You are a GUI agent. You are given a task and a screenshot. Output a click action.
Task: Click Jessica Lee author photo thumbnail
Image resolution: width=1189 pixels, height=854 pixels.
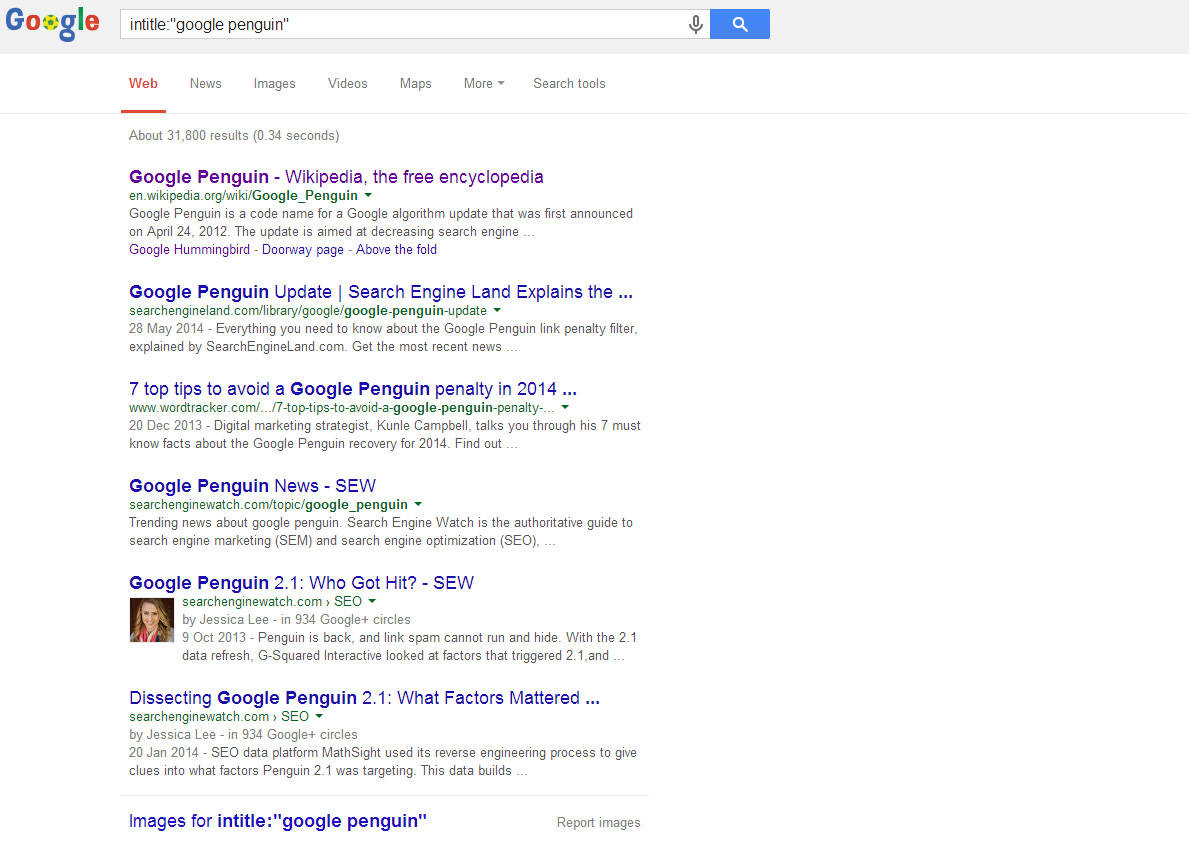tap(152, 620)
